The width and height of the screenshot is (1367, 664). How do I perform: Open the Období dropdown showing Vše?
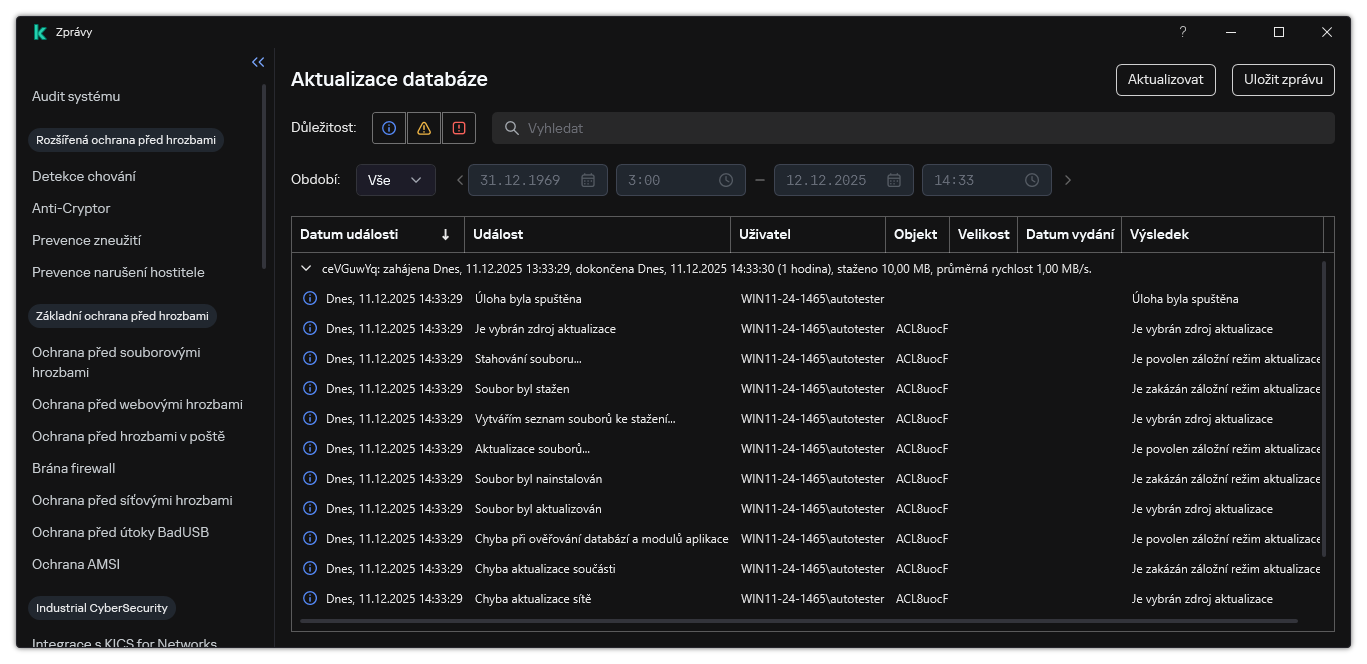(395, 180)
